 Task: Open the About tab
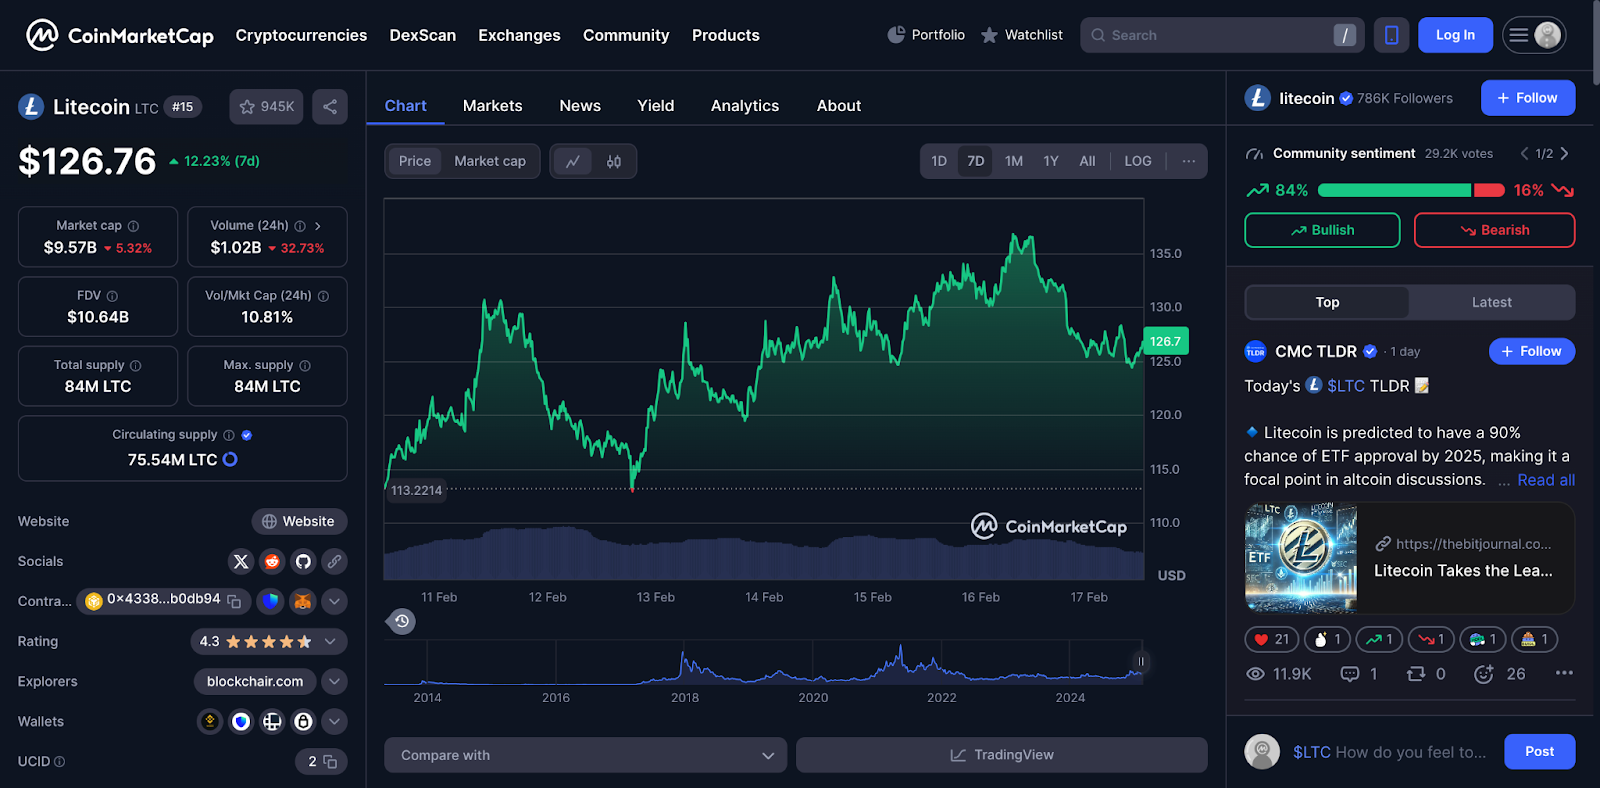click(839, 106)
